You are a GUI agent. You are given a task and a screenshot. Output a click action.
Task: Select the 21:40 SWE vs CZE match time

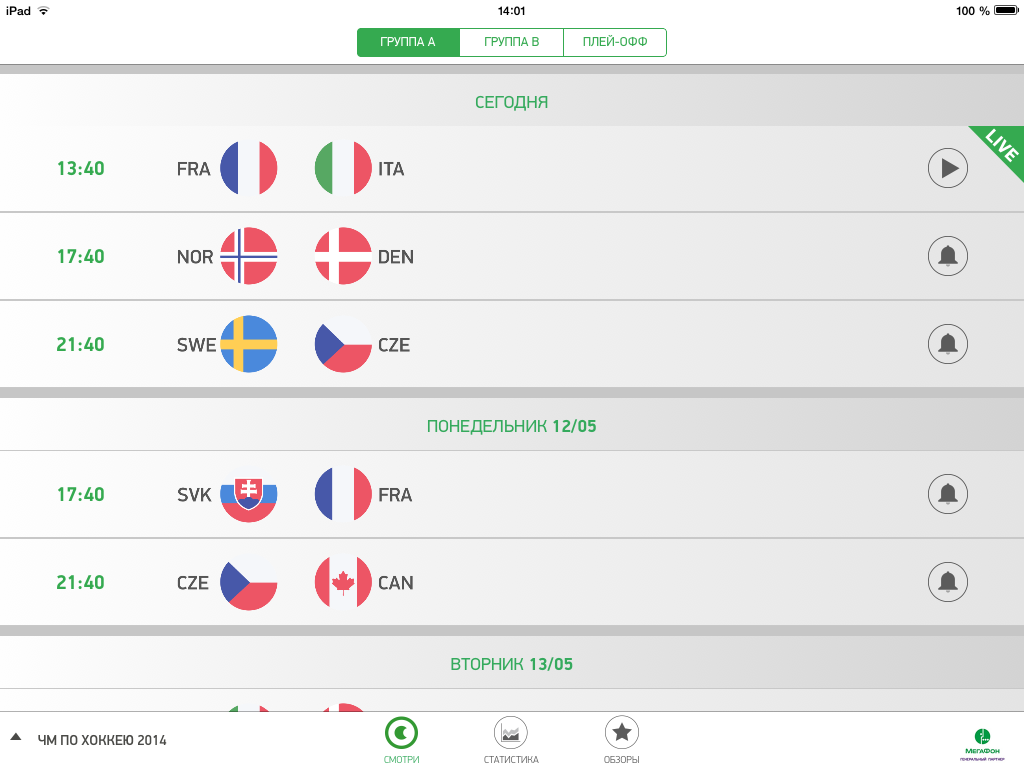point(80,344)
